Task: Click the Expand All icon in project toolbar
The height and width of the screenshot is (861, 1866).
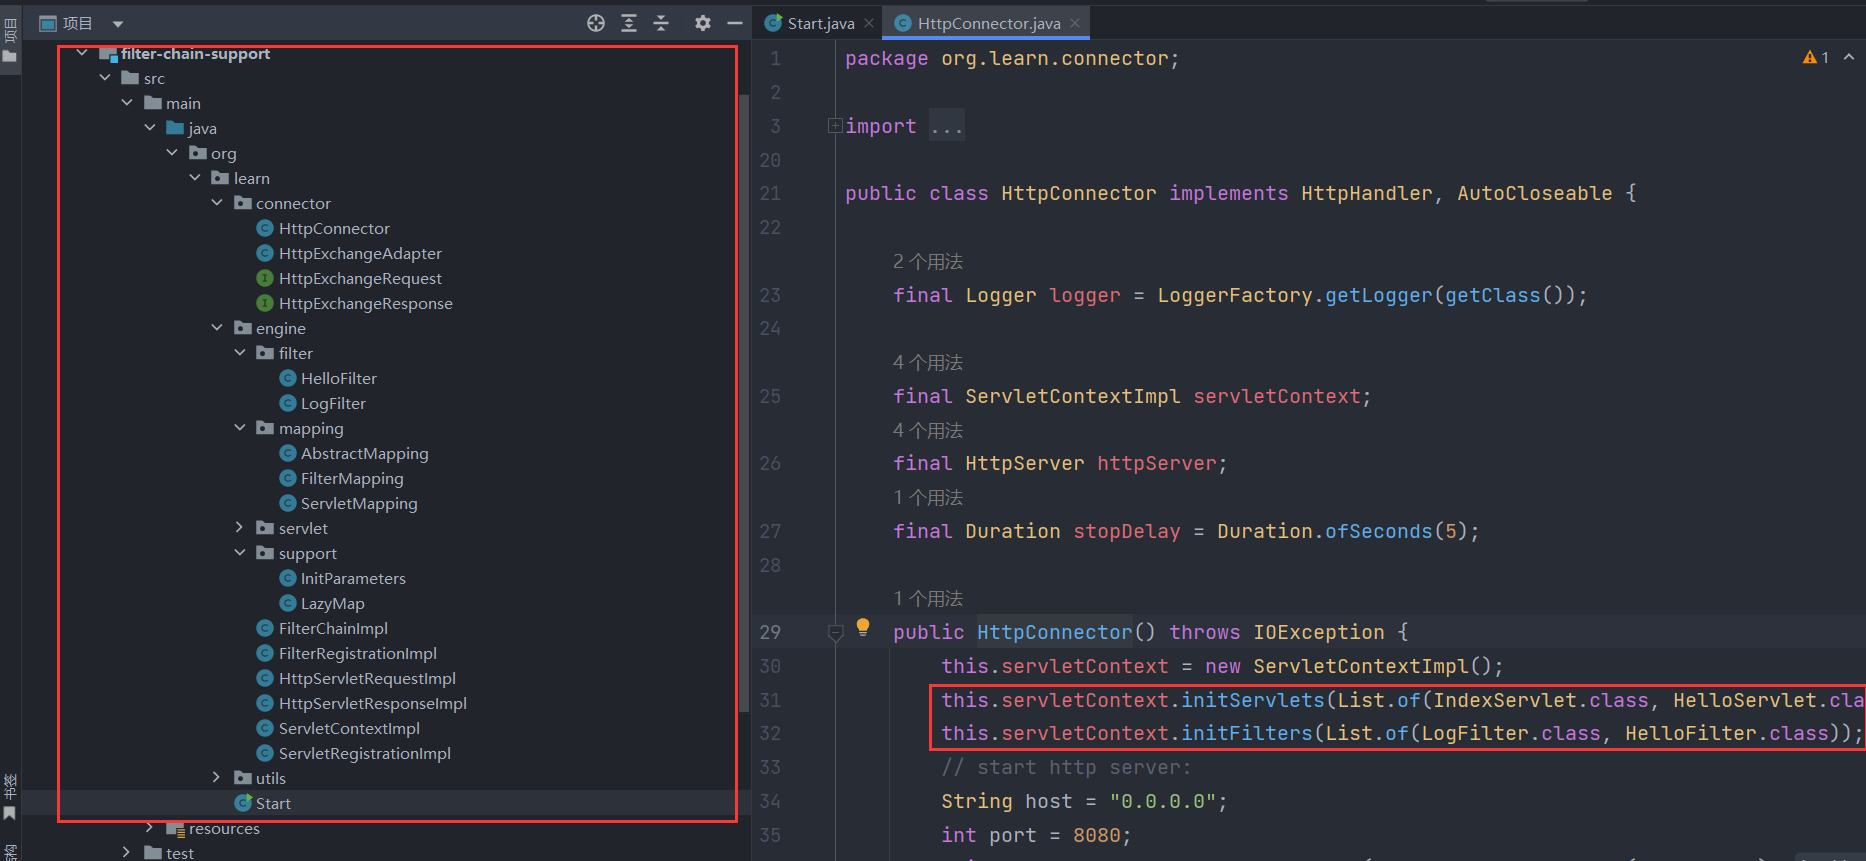Action: (629, 23)
